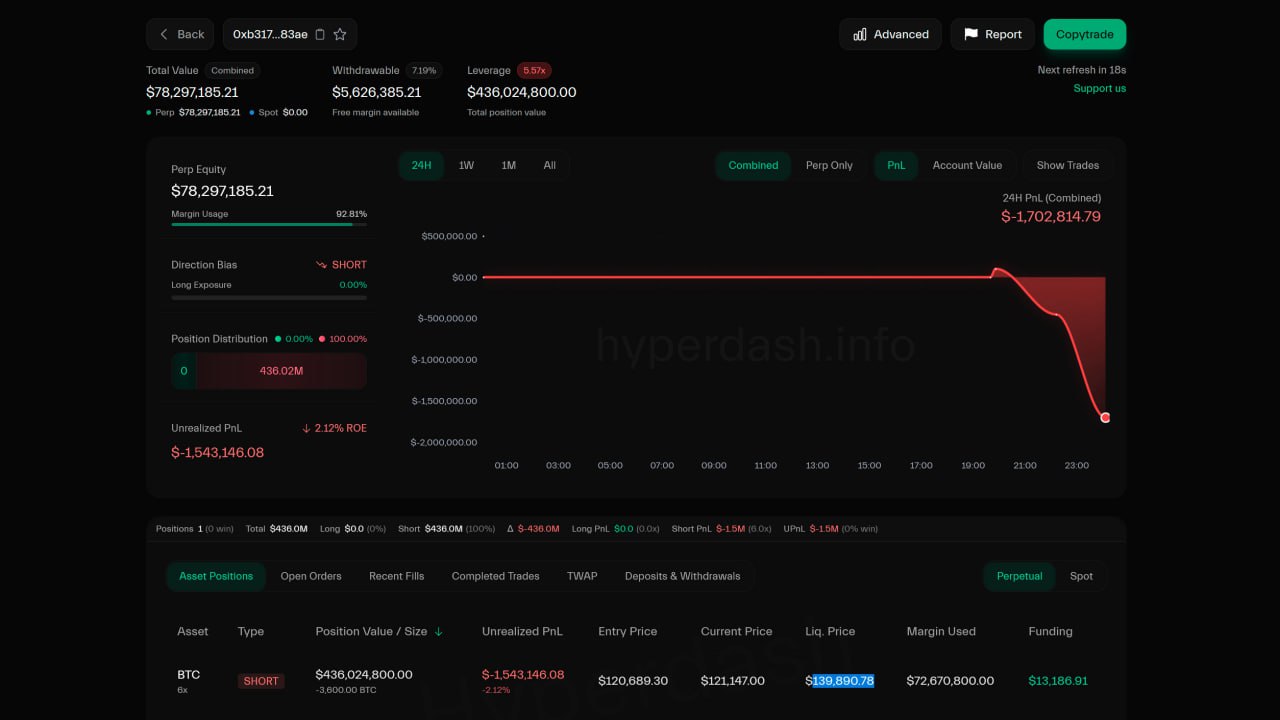1280x720 pixels.
Task: Enable Show Trades on chart
Action: point(1067,166)
